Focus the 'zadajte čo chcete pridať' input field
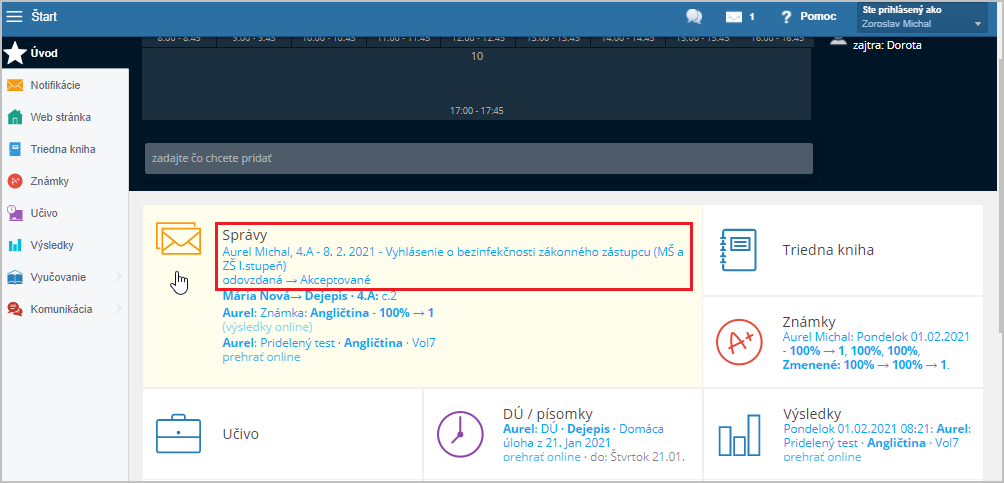 pyautogui.click(x=478, y=158)
